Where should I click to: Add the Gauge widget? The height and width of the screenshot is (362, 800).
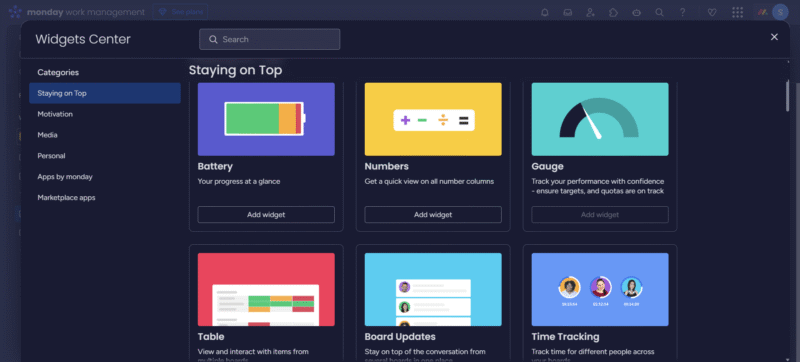pos(600,215)
